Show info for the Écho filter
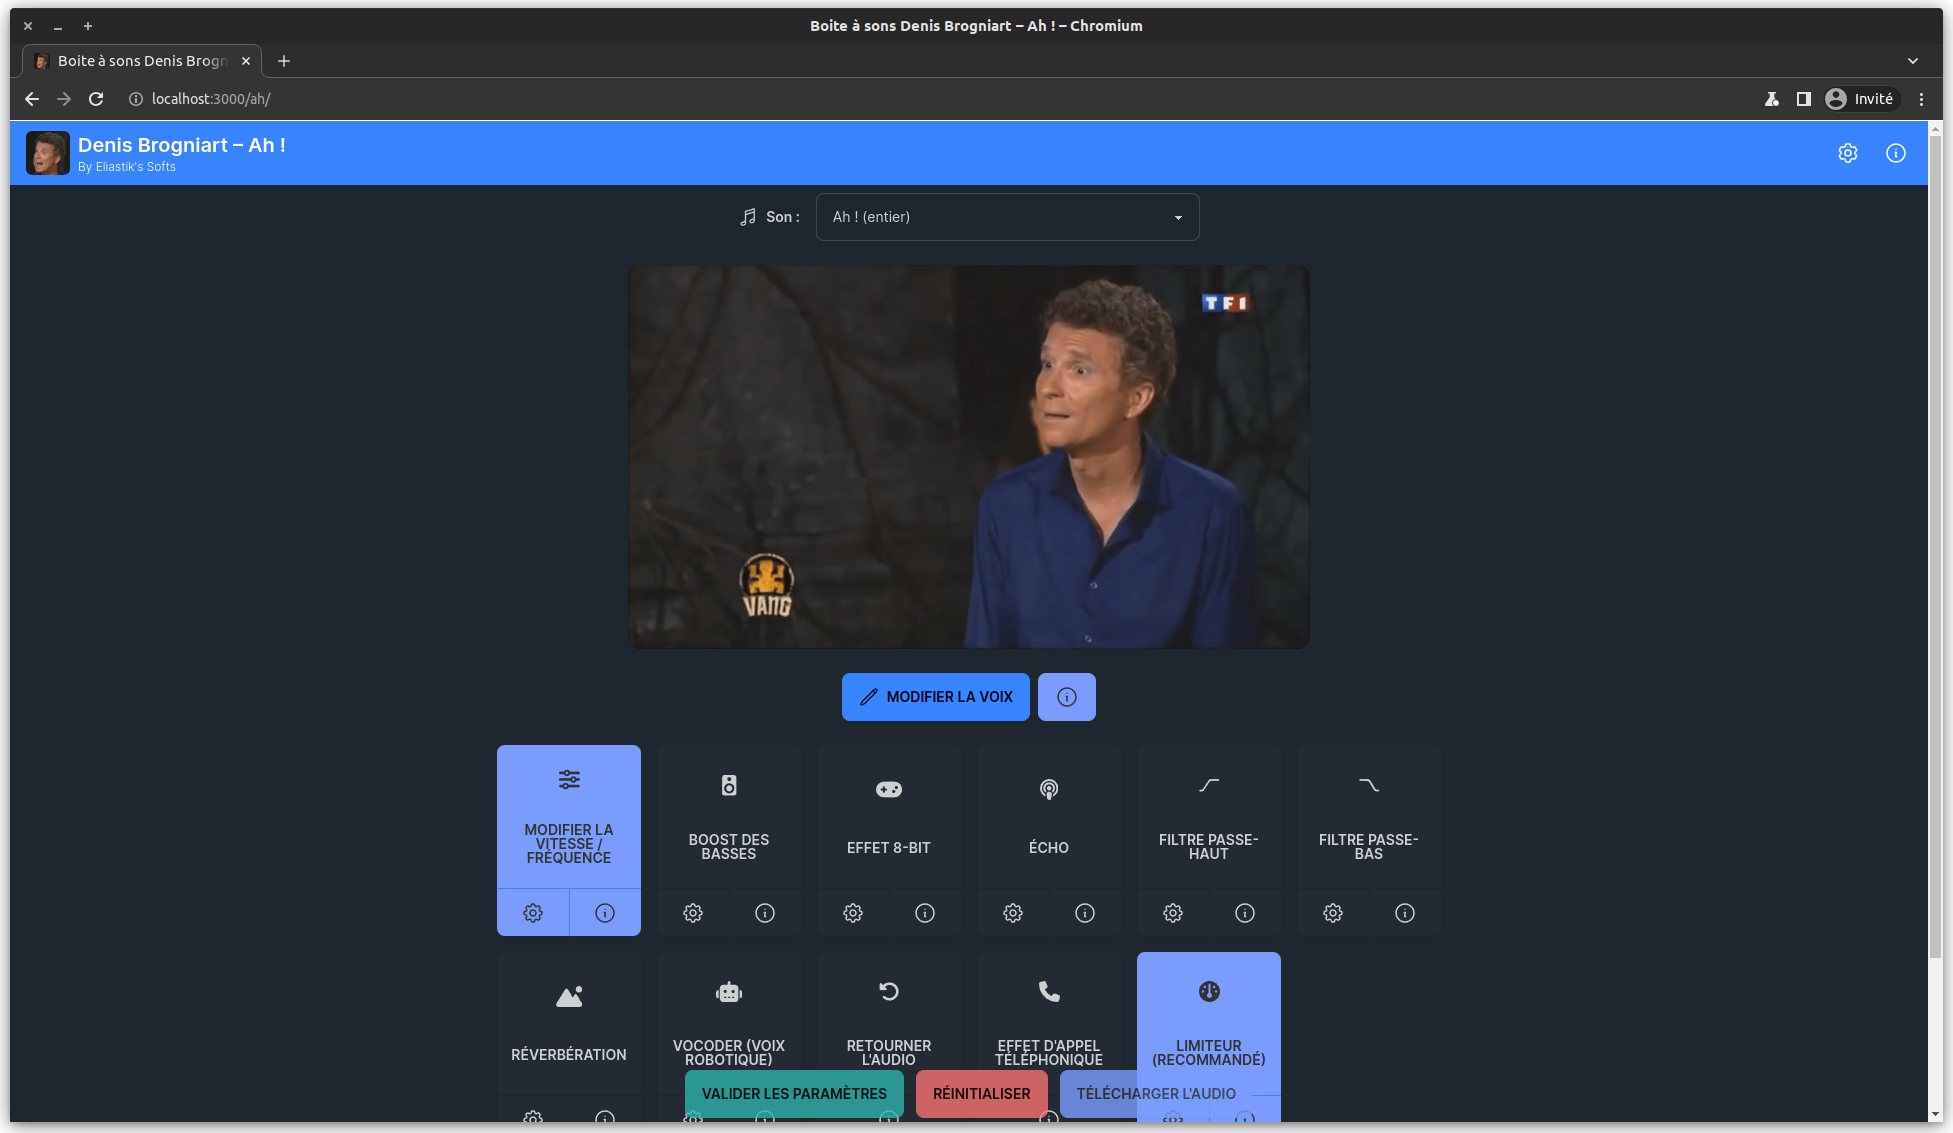Image resolution: width=1953 pixels, height=1133 pixels. click(x=1084, y=913)
